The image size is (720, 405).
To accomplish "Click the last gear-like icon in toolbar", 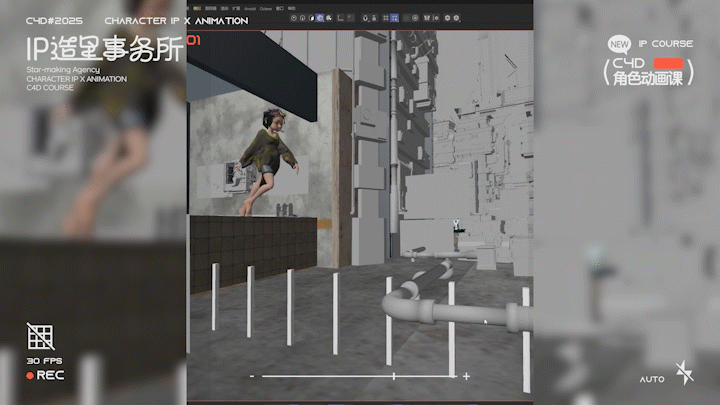I will [x=456, y=18].
